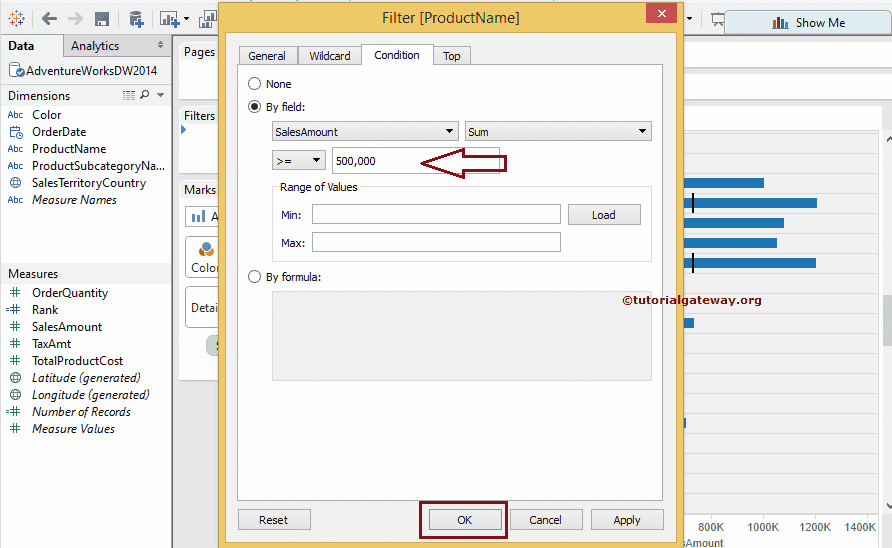Select the ProductSubcategoryNa... dimension
The image size is (892, 548).
tap(98, 166)
